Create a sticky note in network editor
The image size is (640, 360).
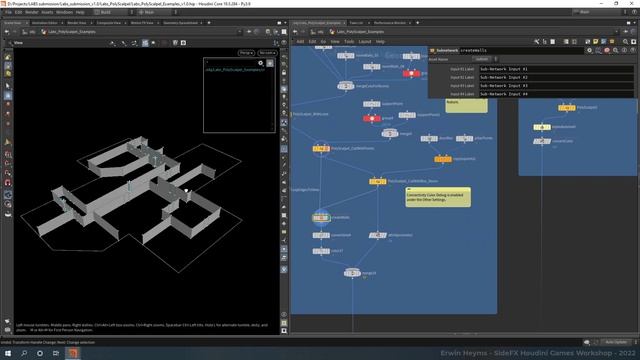click(596, 42)
